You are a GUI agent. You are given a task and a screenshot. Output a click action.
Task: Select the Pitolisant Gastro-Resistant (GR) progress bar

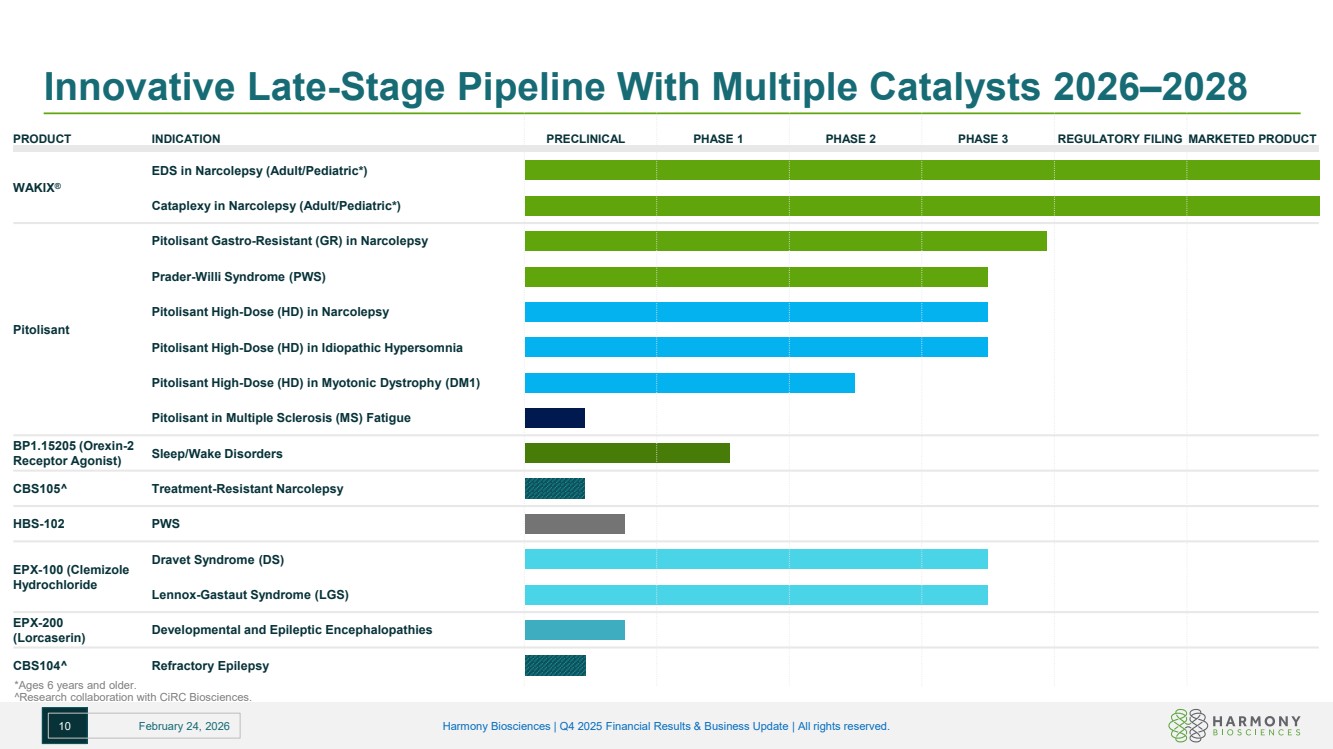point(786,241)
